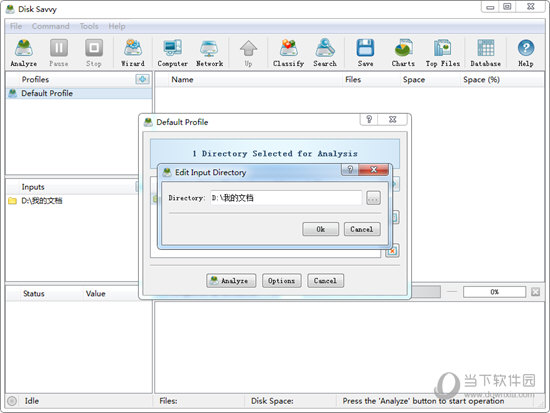Viewport: 550px width, 413px height.
Task: Open the Search tool
Action: point(325,53)
